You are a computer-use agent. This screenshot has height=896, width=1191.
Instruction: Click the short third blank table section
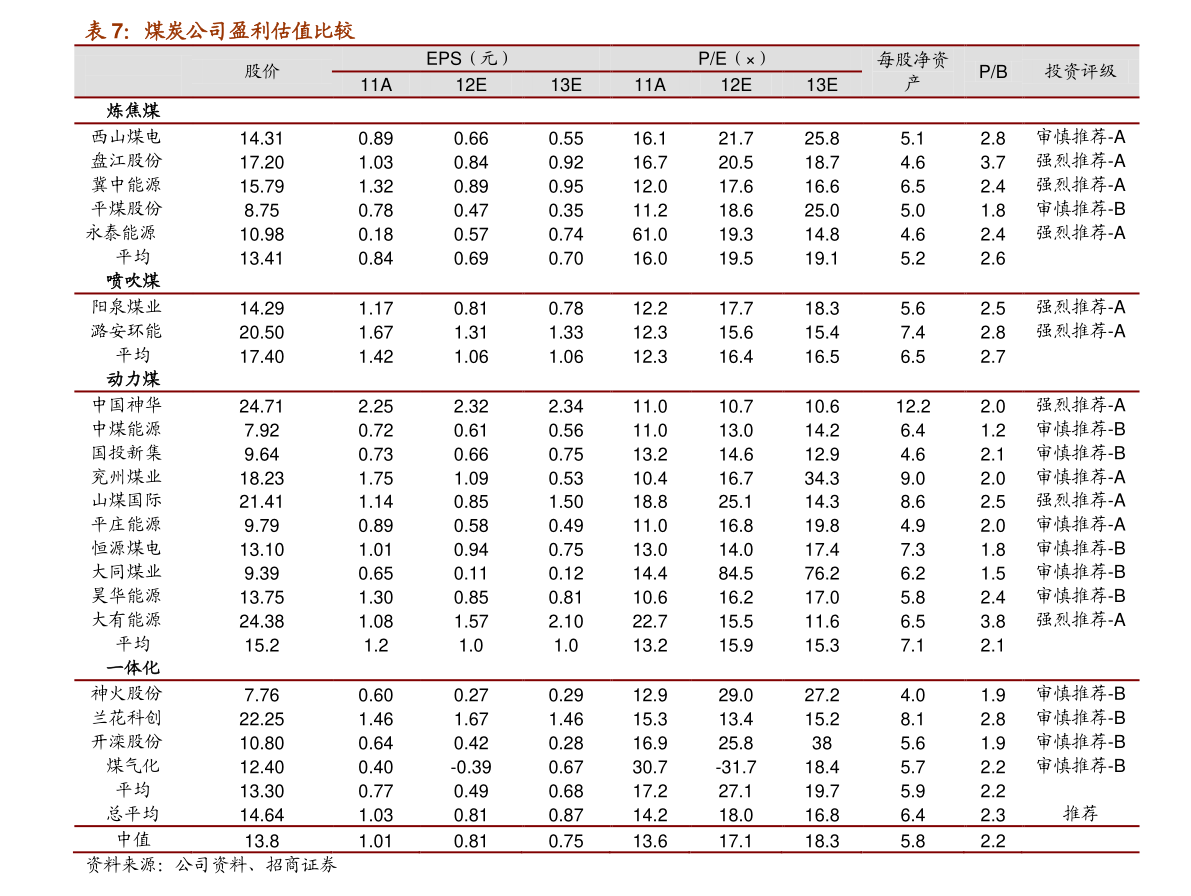pyautogui.click(x=606, y=342)
